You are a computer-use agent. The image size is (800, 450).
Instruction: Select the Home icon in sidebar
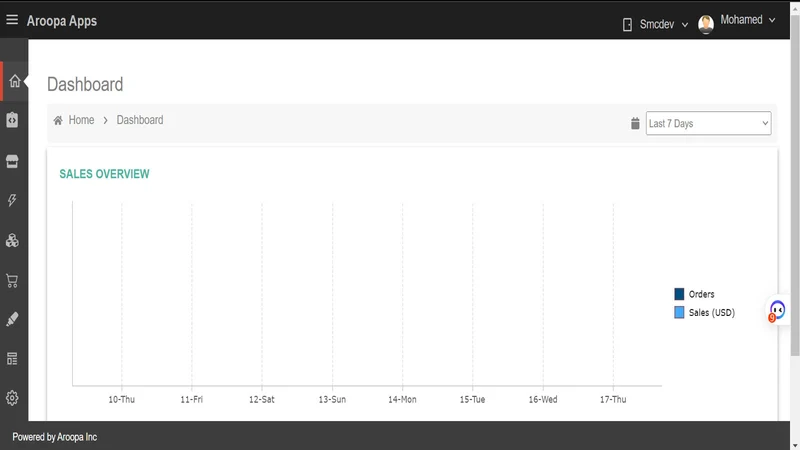click(x=14, y=81)
